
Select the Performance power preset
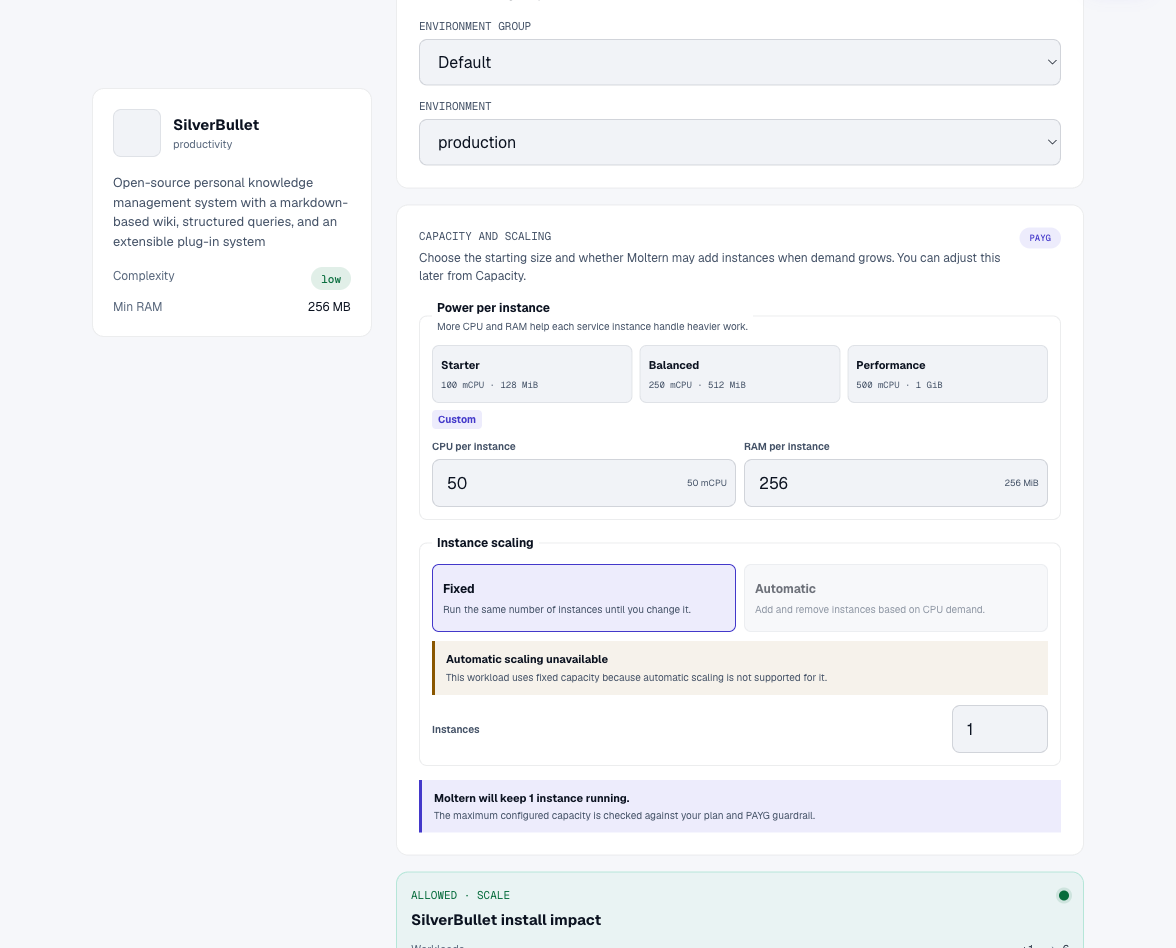tap(947, 374)
